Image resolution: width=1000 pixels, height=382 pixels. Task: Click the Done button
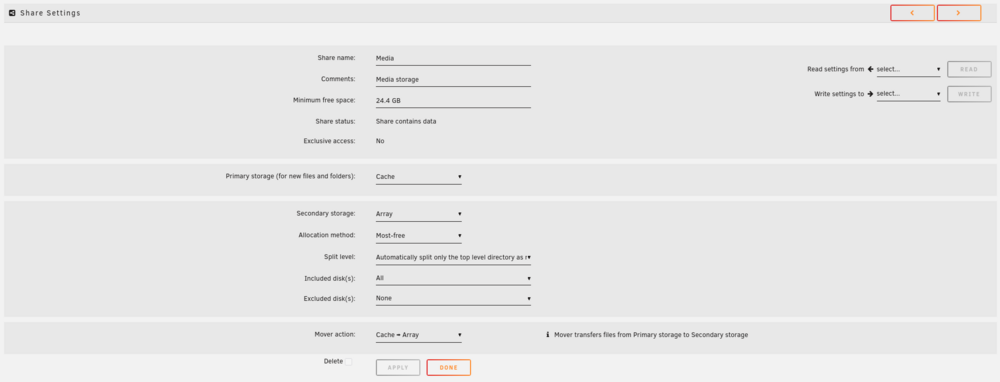[448, 367]
